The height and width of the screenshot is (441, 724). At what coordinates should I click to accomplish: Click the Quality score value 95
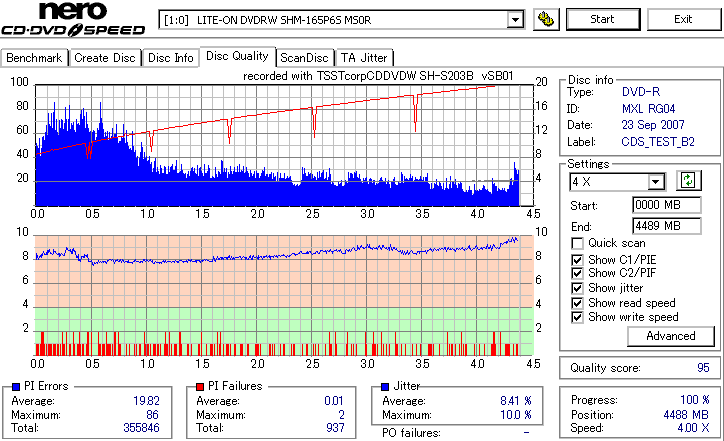(703, 368)
